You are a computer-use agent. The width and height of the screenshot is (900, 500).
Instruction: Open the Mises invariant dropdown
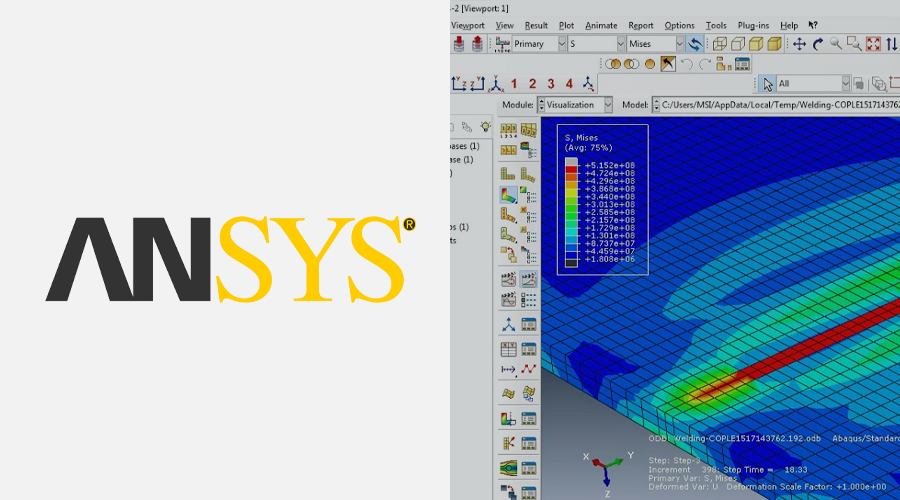(655, 44)
